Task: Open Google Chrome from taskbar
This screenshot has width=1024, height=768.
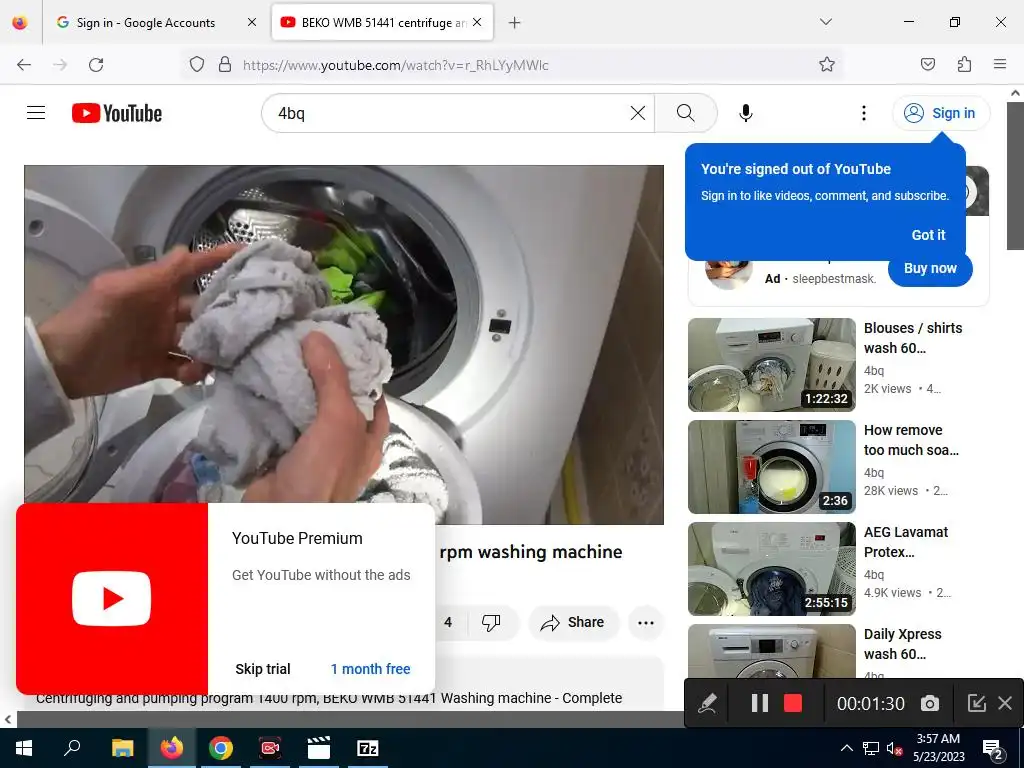Action: tap(221, 748)
